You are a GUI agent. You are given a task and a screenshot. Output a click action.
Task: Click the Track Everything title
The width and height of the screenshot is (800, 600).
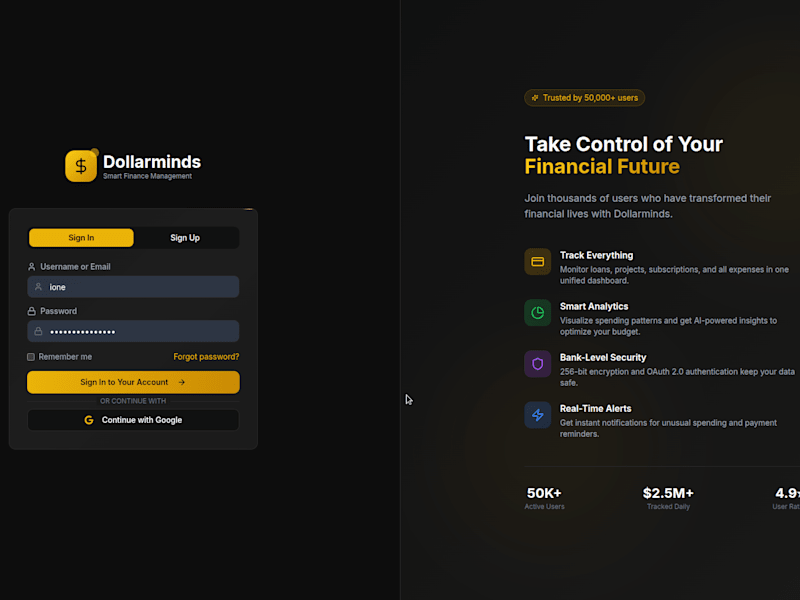tap(596, 256)
